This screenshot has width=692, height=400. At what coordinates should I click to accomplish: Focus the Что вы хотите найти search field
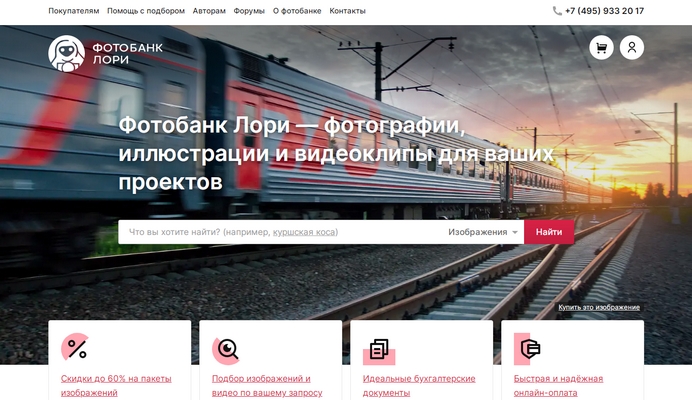click(281, 232)
